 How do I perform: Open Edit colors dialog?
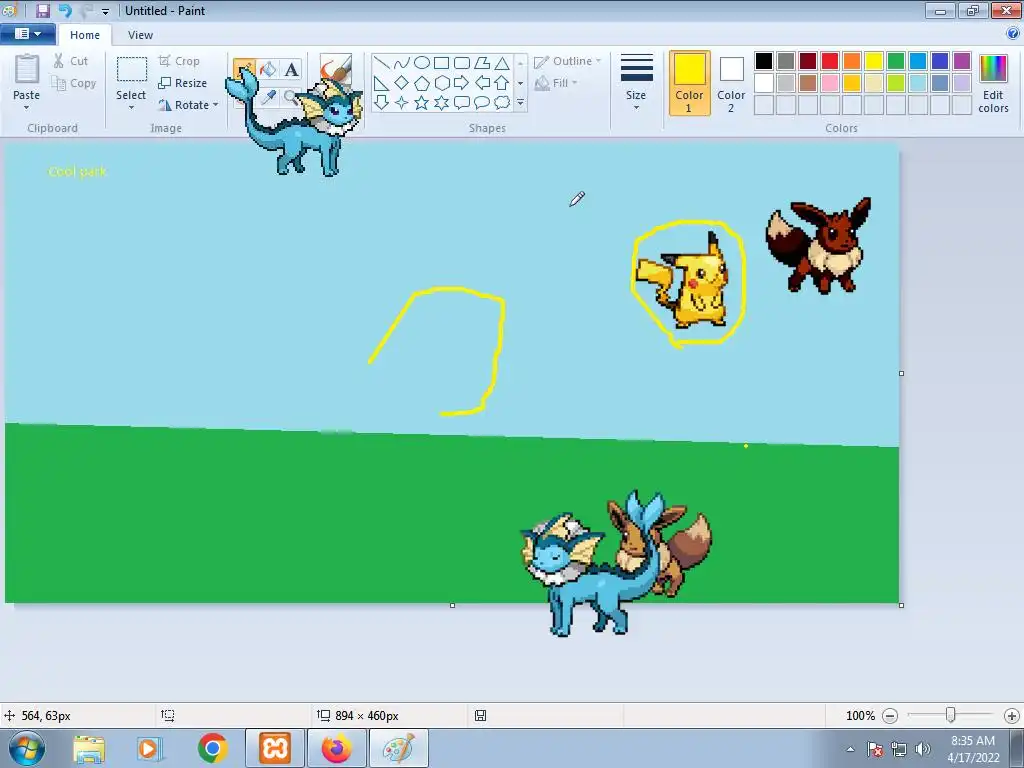pos(993,84)
